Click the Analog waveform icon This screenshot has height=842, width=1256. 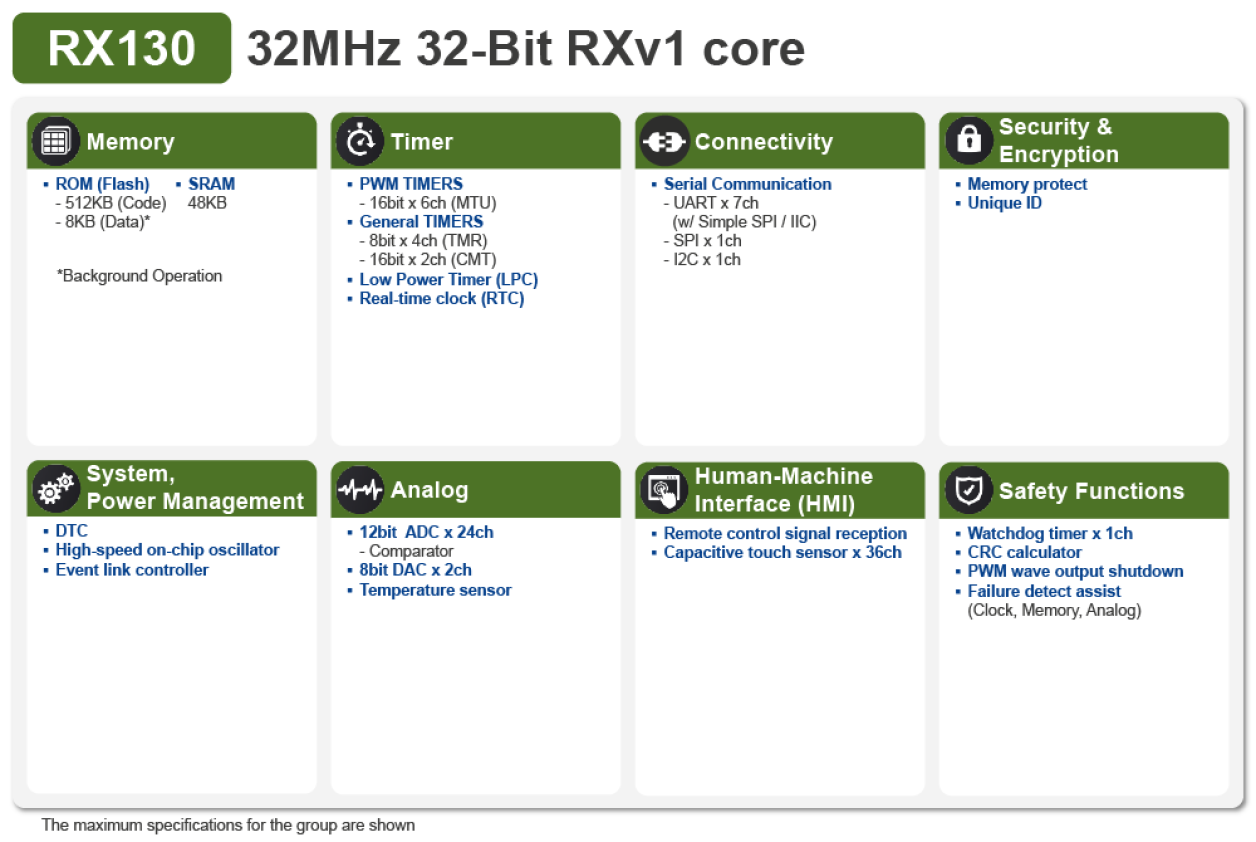[x=360, y=489]
